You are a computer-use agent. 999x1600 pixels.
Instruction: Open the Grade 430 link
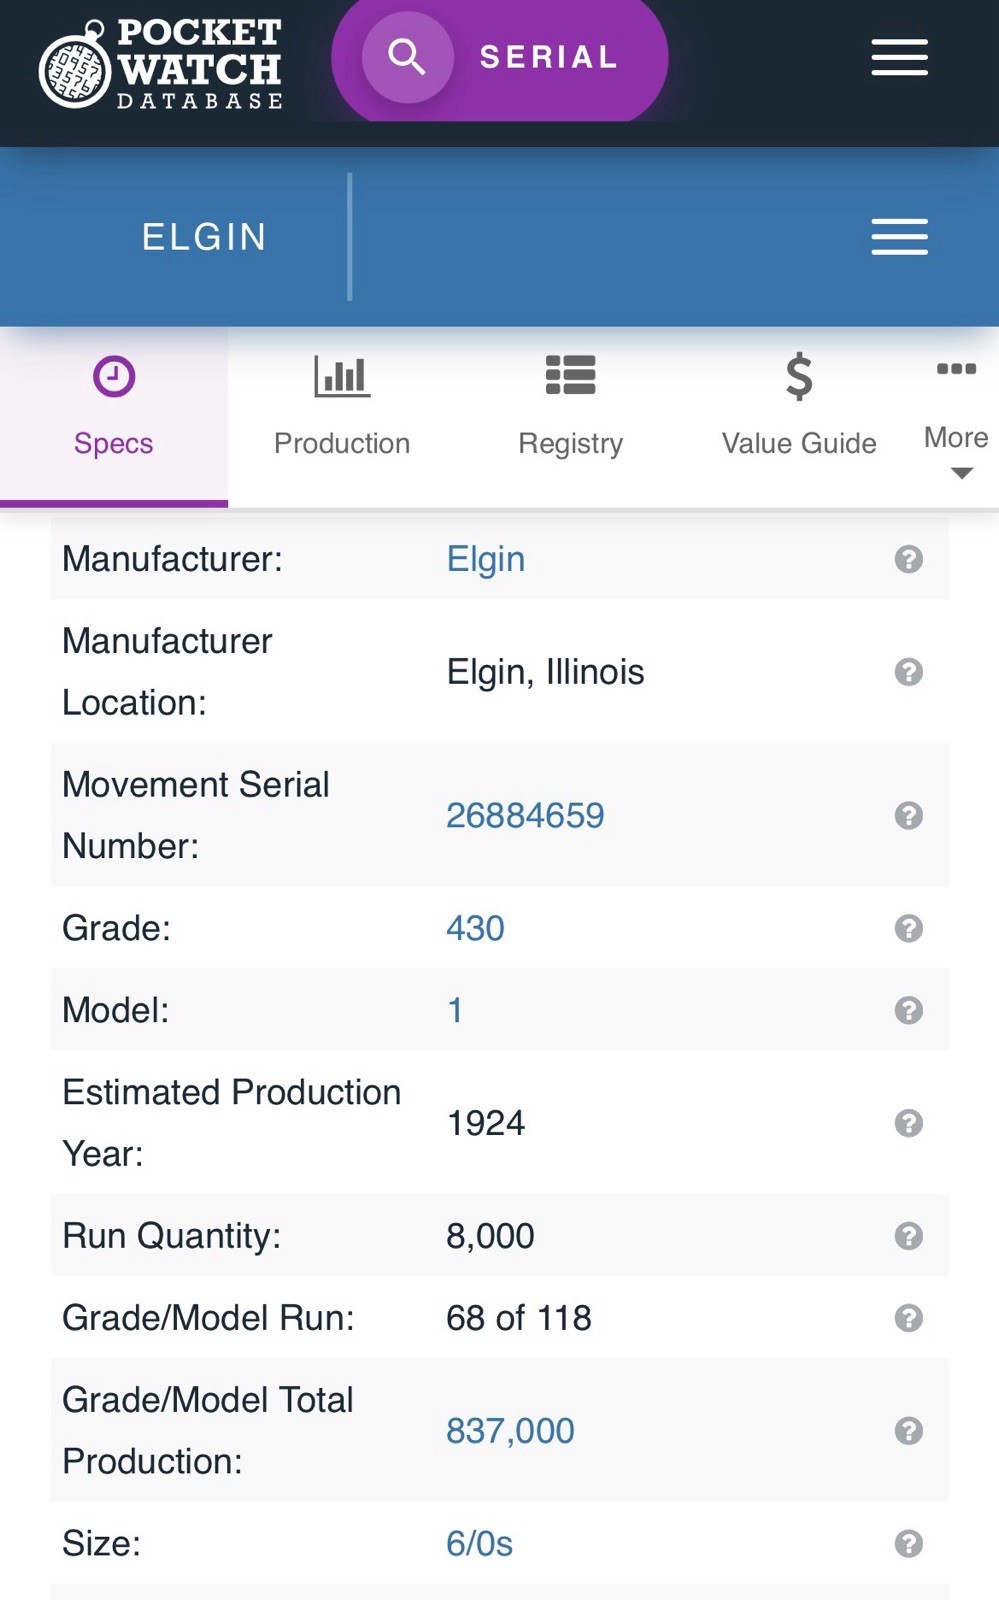(x=475, y=929)
